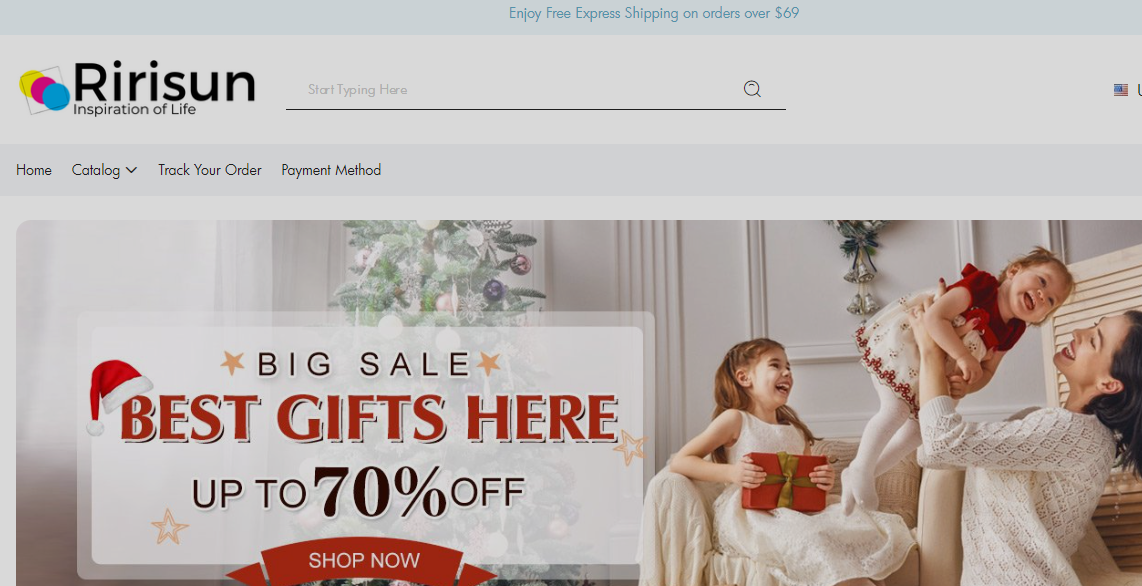This screenshot has height=586, width=1142.
Task: Click the US flag icon
Action: [x=1120, y=90]
